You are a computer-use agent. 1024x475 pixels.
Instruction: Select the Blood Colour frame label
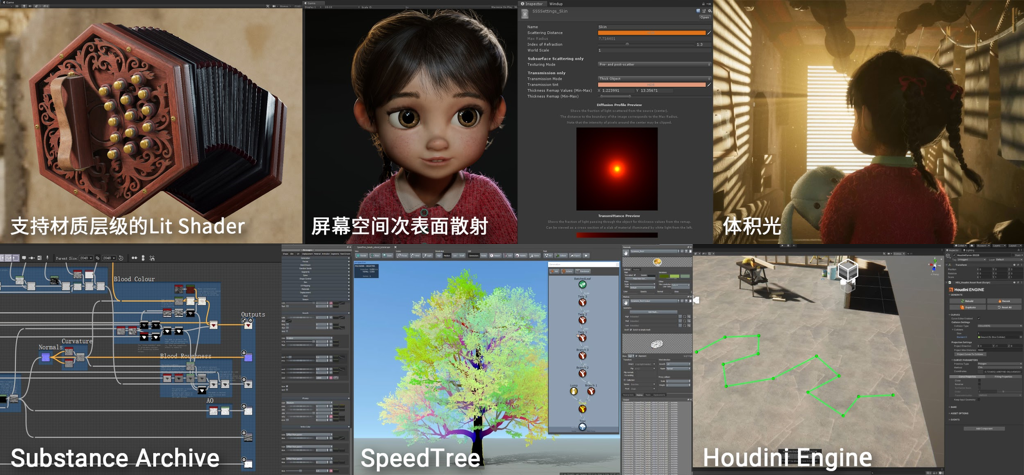click(135, 279)
